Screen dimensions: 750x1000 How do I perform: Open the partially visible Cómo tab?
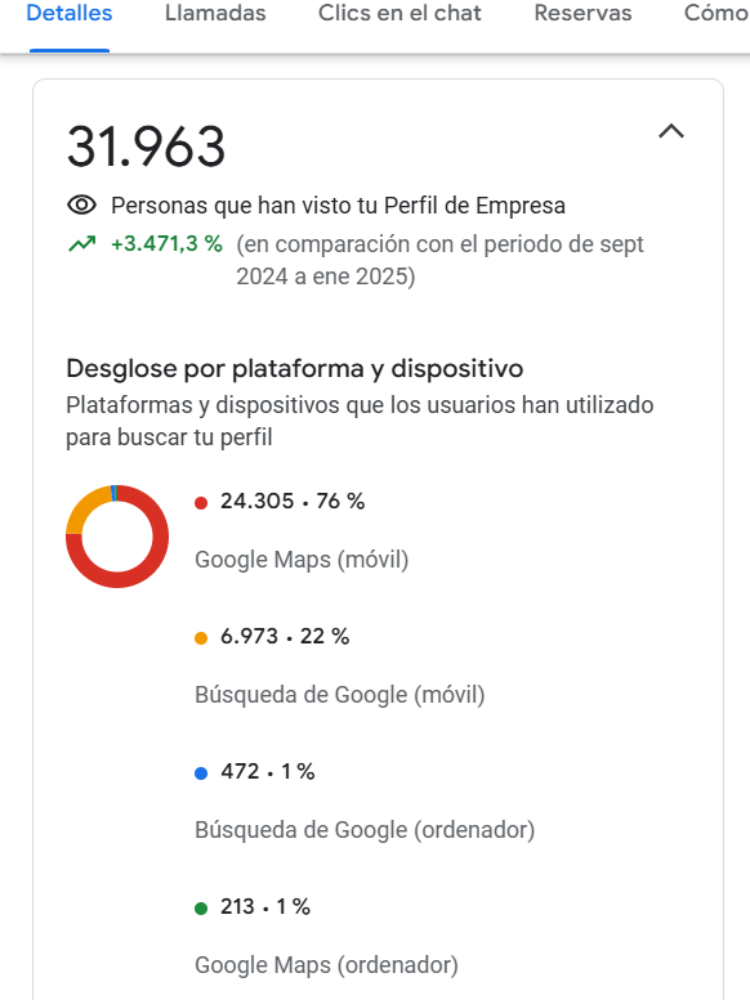pyautogui.click(x=716, y=14)
